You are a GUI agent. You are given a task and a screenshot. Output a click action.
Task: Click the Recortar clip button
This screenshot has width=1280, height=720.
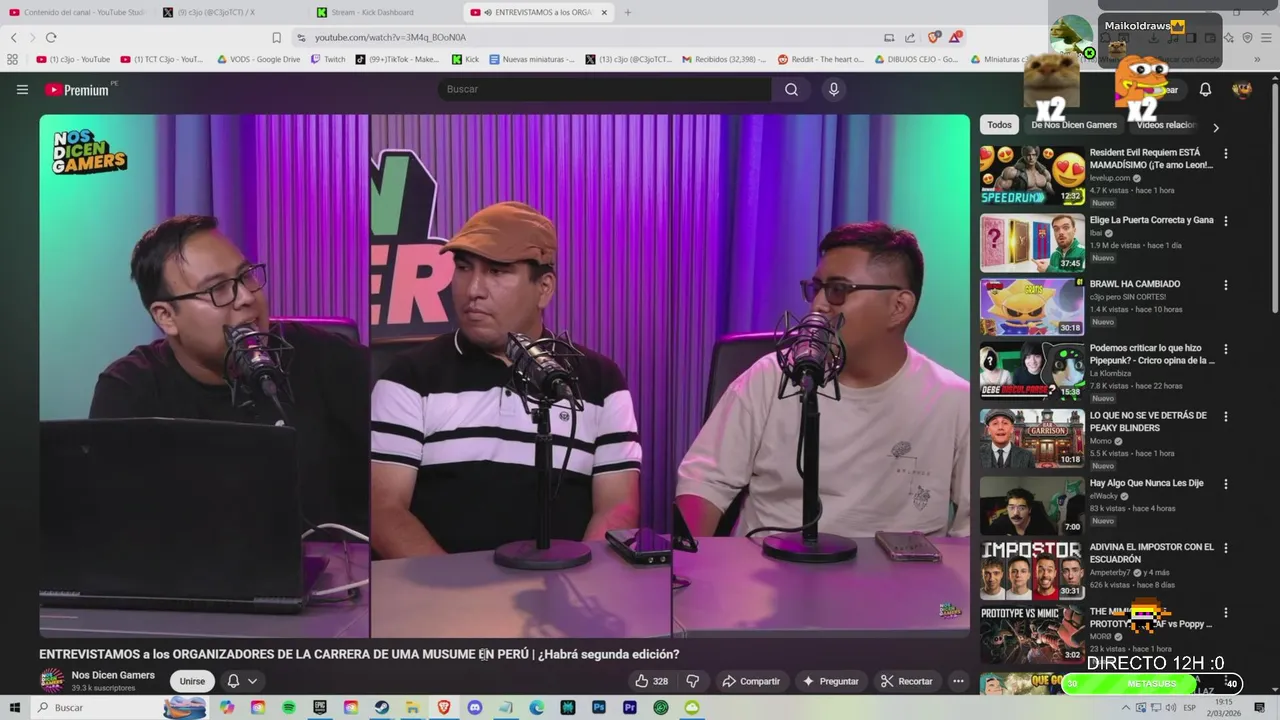tap(906, 681)
